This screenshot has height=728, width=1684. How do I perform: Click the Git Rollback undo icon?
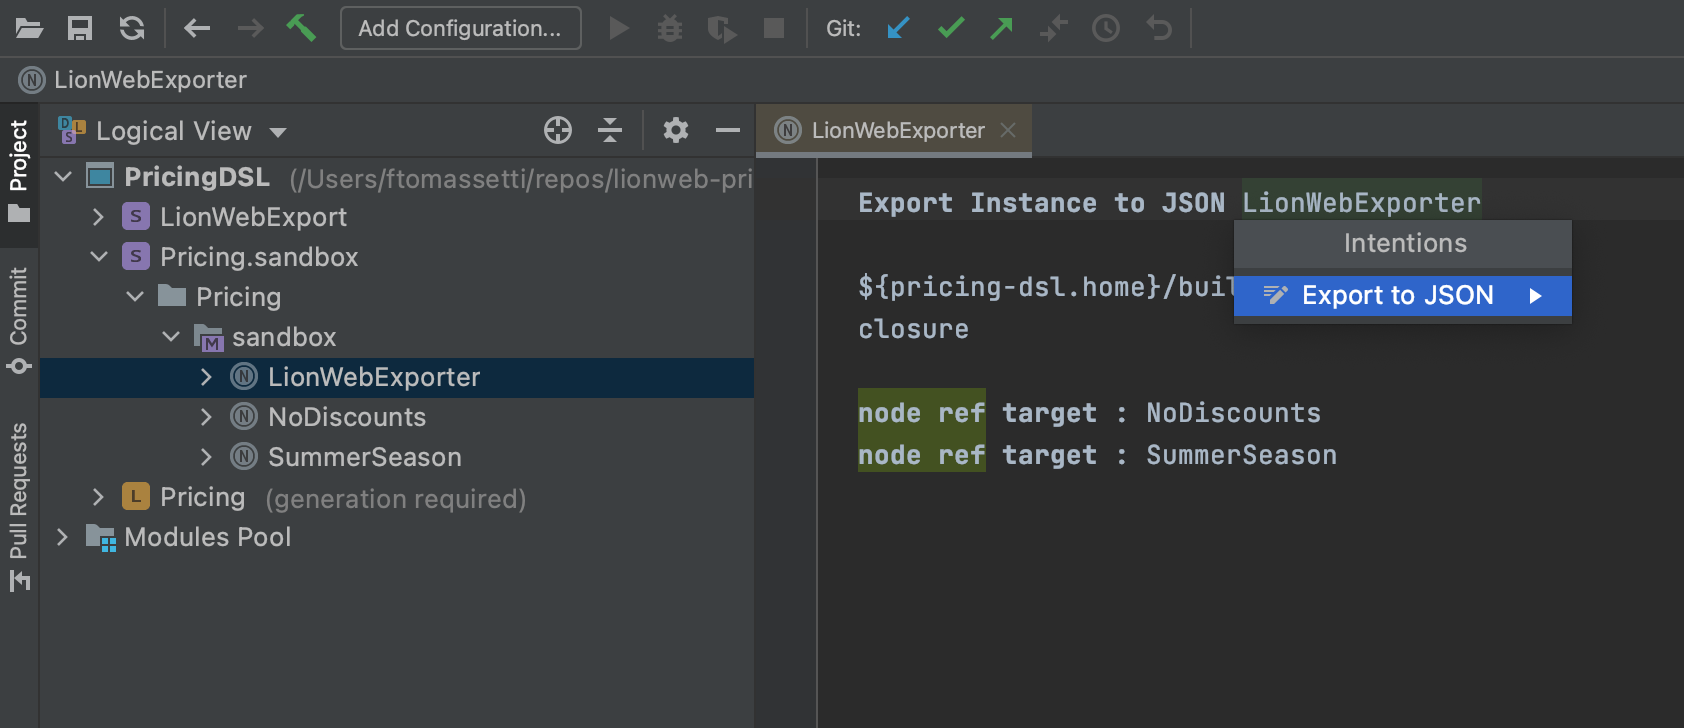(1159, 28)
